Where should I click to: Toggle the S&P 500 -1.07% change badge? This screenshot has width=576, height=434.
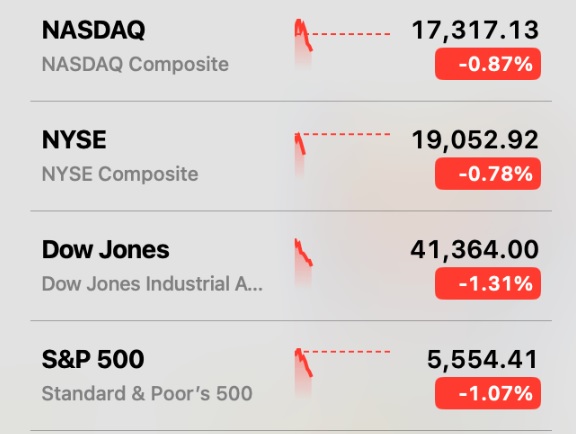point(488,393)
